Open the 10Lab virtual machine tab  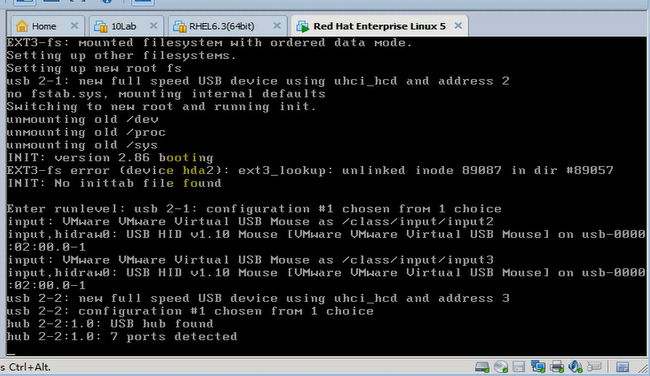point(126,26)
